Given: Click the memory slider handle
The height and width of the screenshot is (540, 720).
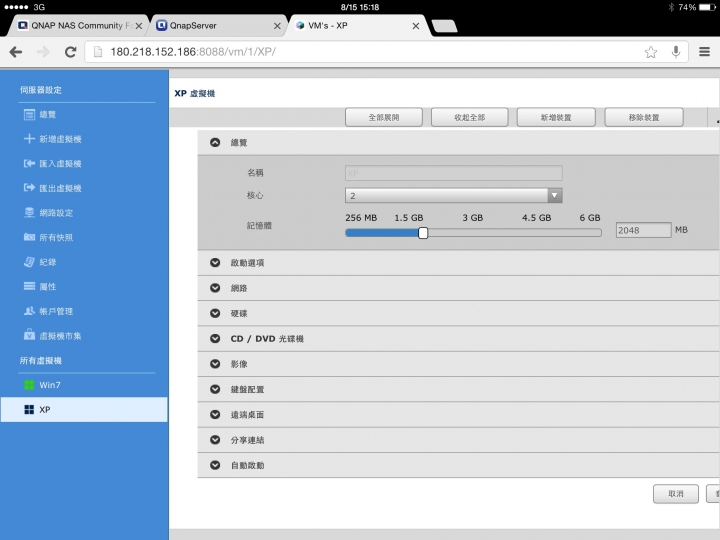Looking at the screenshot, I should (423, 233).
